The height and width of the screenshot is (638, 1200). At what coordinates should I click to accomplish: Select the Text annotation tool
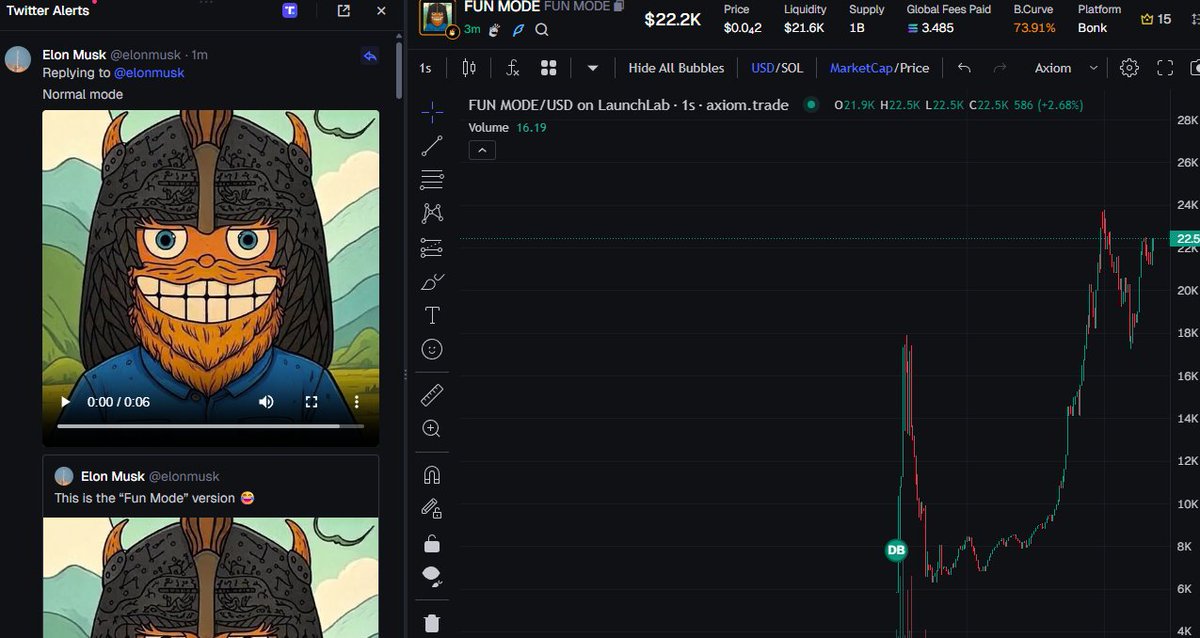click(432, 316)
